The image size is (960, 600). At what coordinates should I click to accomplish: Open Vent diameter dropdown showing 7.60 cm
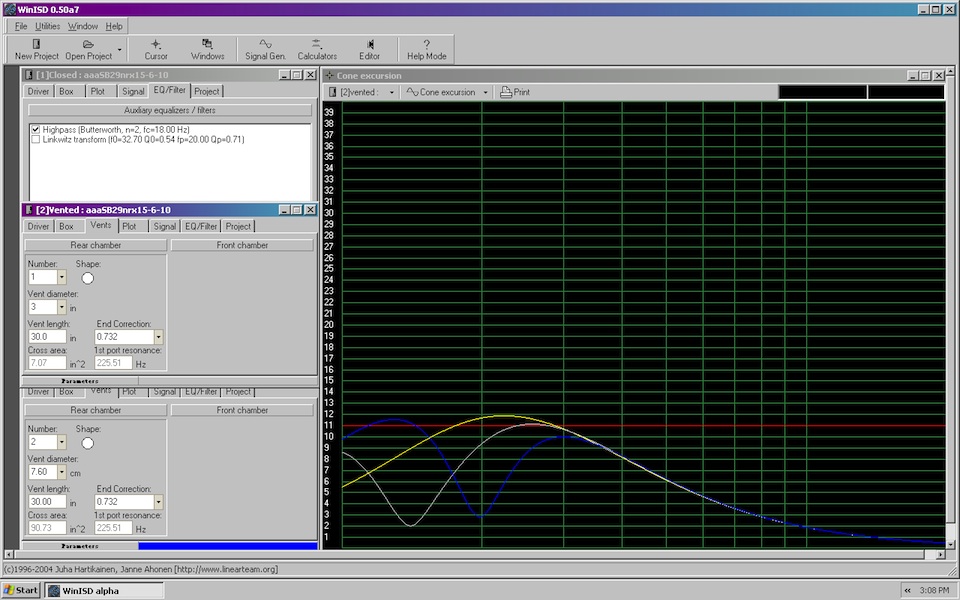click(x=61, y=472)
